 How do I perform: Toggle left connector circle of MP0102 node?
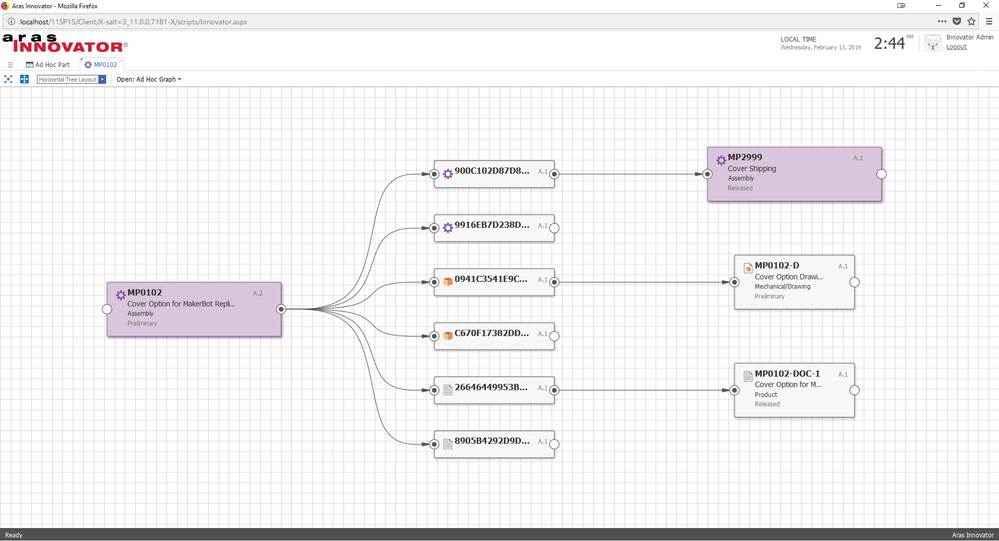tap(107, 309)
